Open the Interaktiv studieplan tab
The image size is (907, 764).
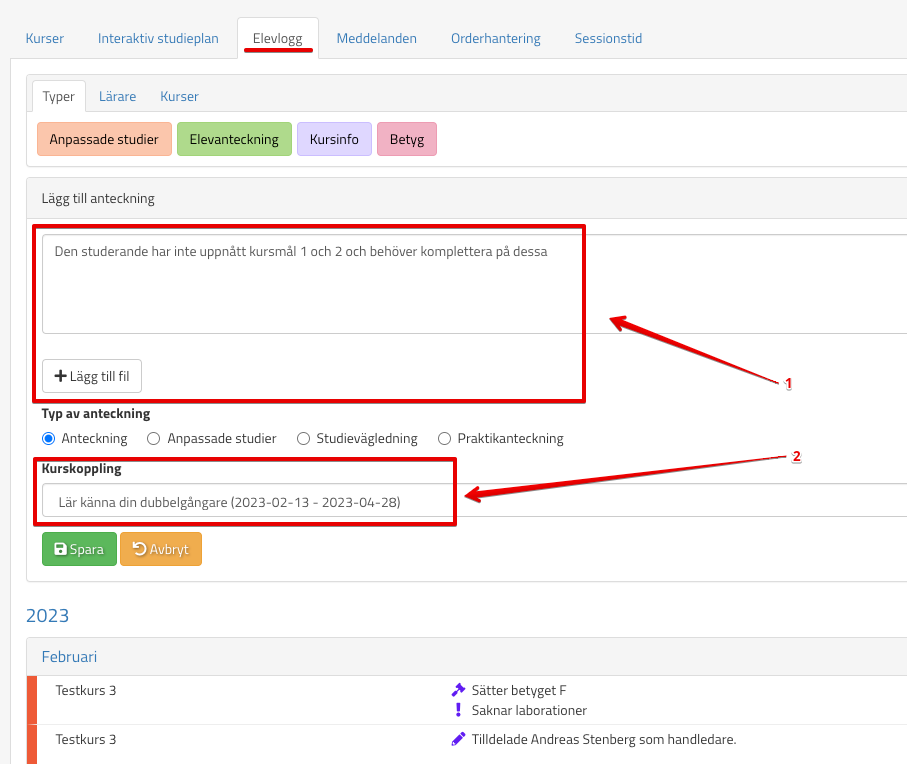click(x=158, y=38)
